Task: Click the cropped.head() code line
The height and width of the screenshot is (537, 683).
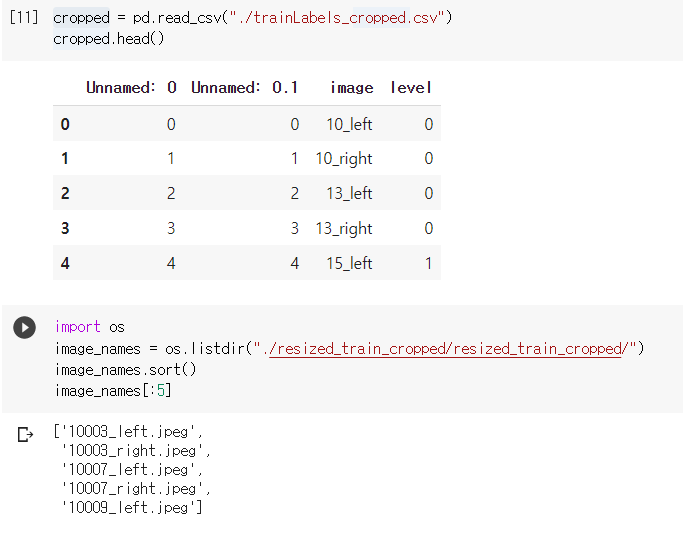Action: tap(108, 39)
